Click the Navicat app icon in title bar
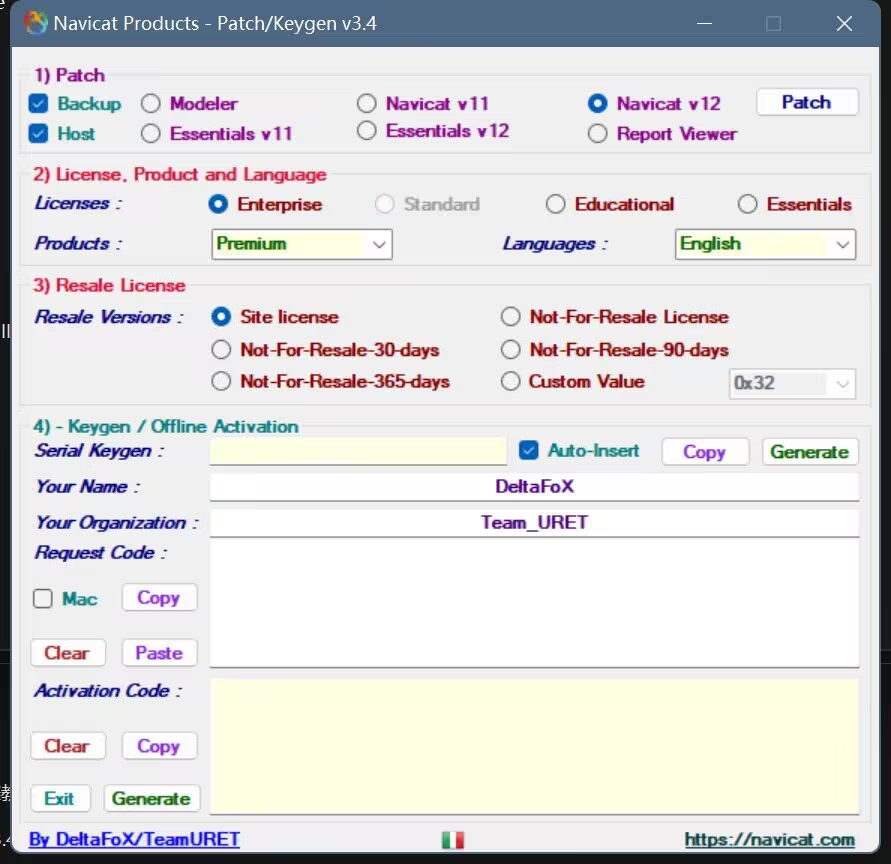This screenshot has height=864, width=891. click(x=36, y=23)
